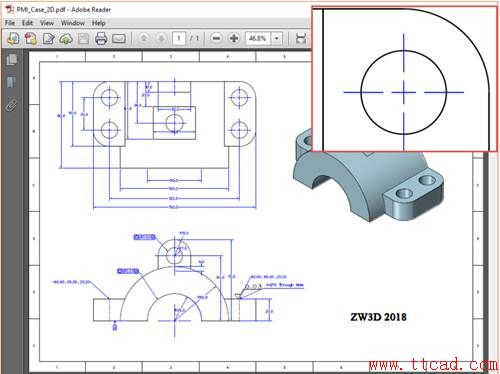Click the cloud upload icon
This screenshot has height=374, width=500.
66,39
